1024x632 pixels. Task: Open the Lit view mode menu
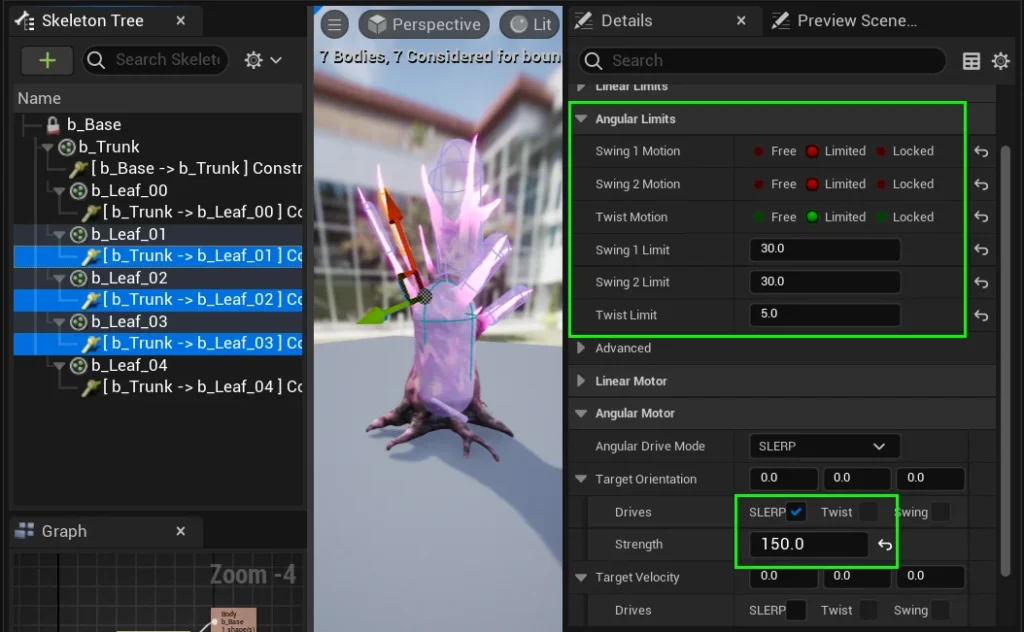coord(531,25)
